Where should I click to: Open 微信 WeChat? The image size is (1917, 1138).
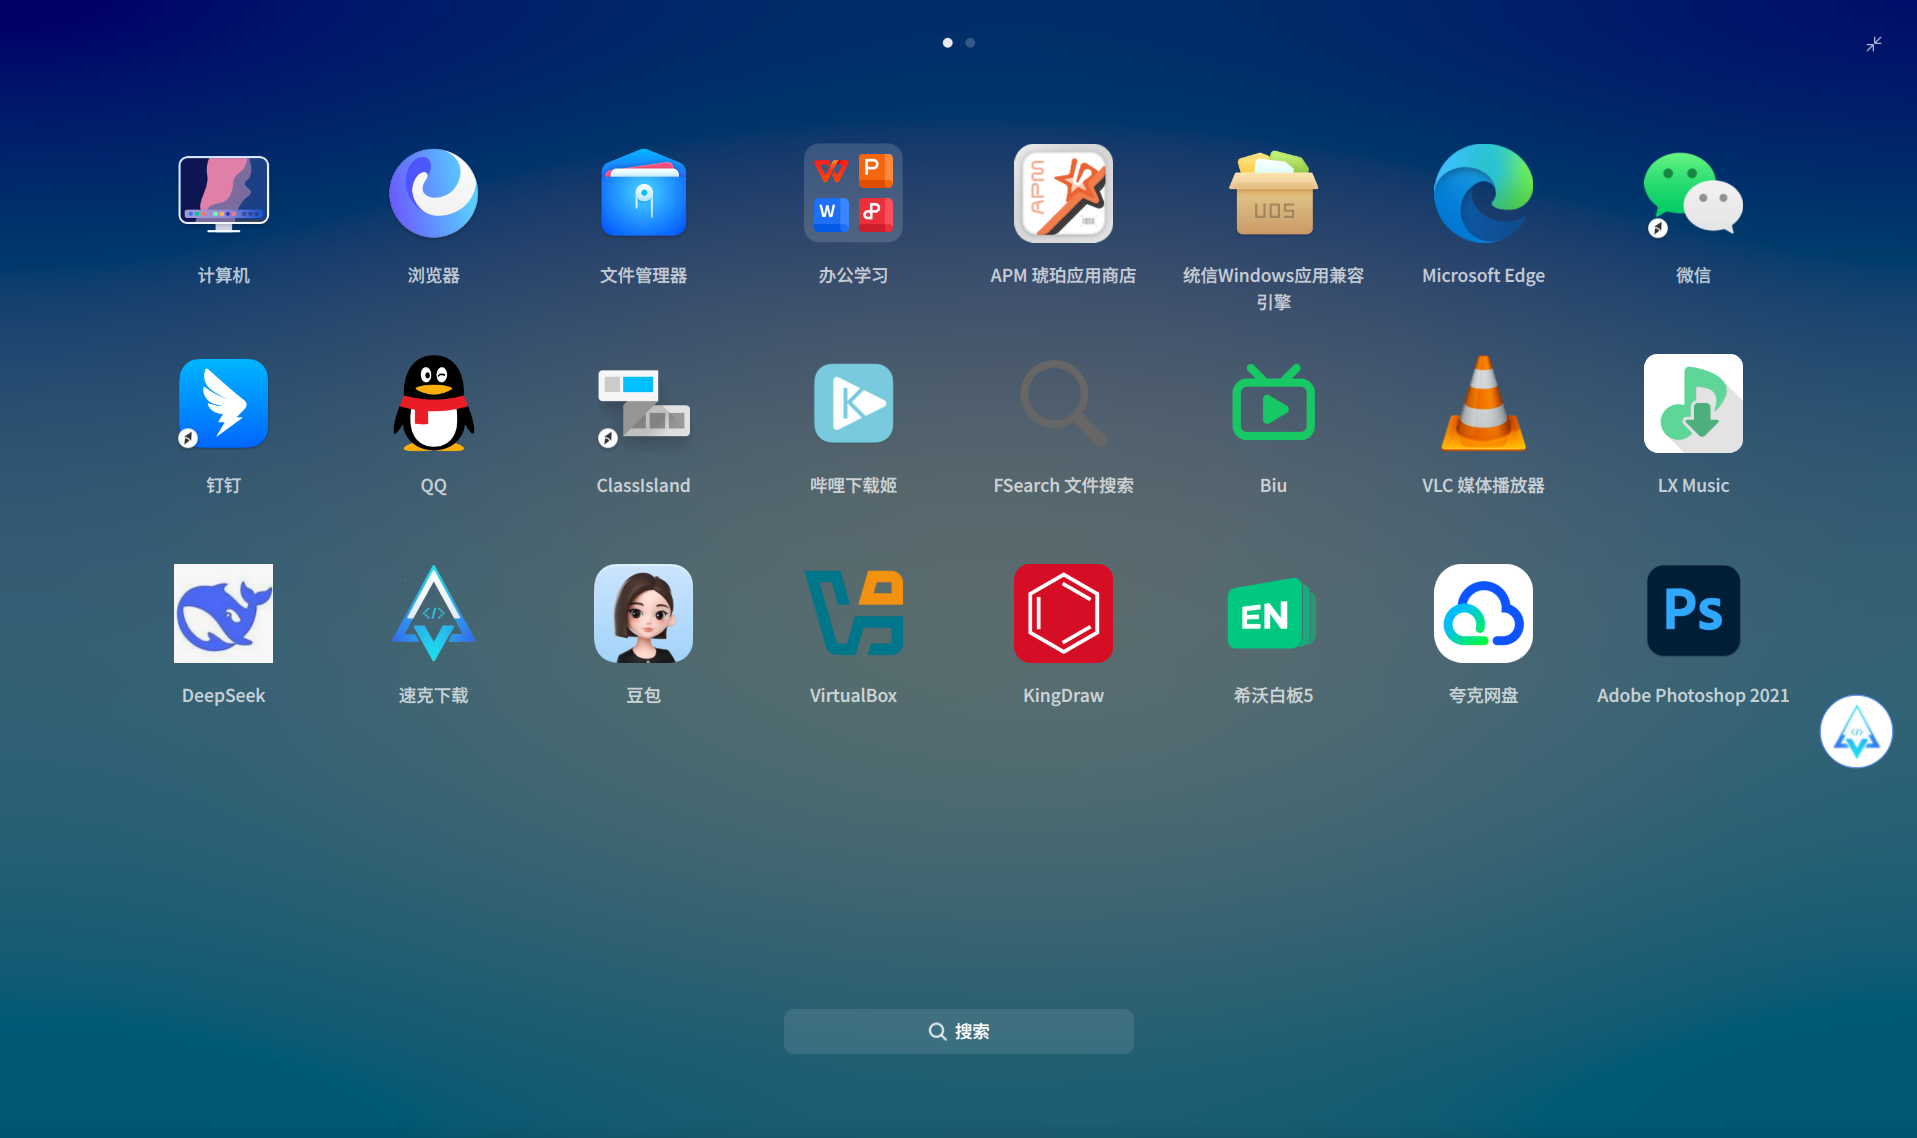(1693, 193)
